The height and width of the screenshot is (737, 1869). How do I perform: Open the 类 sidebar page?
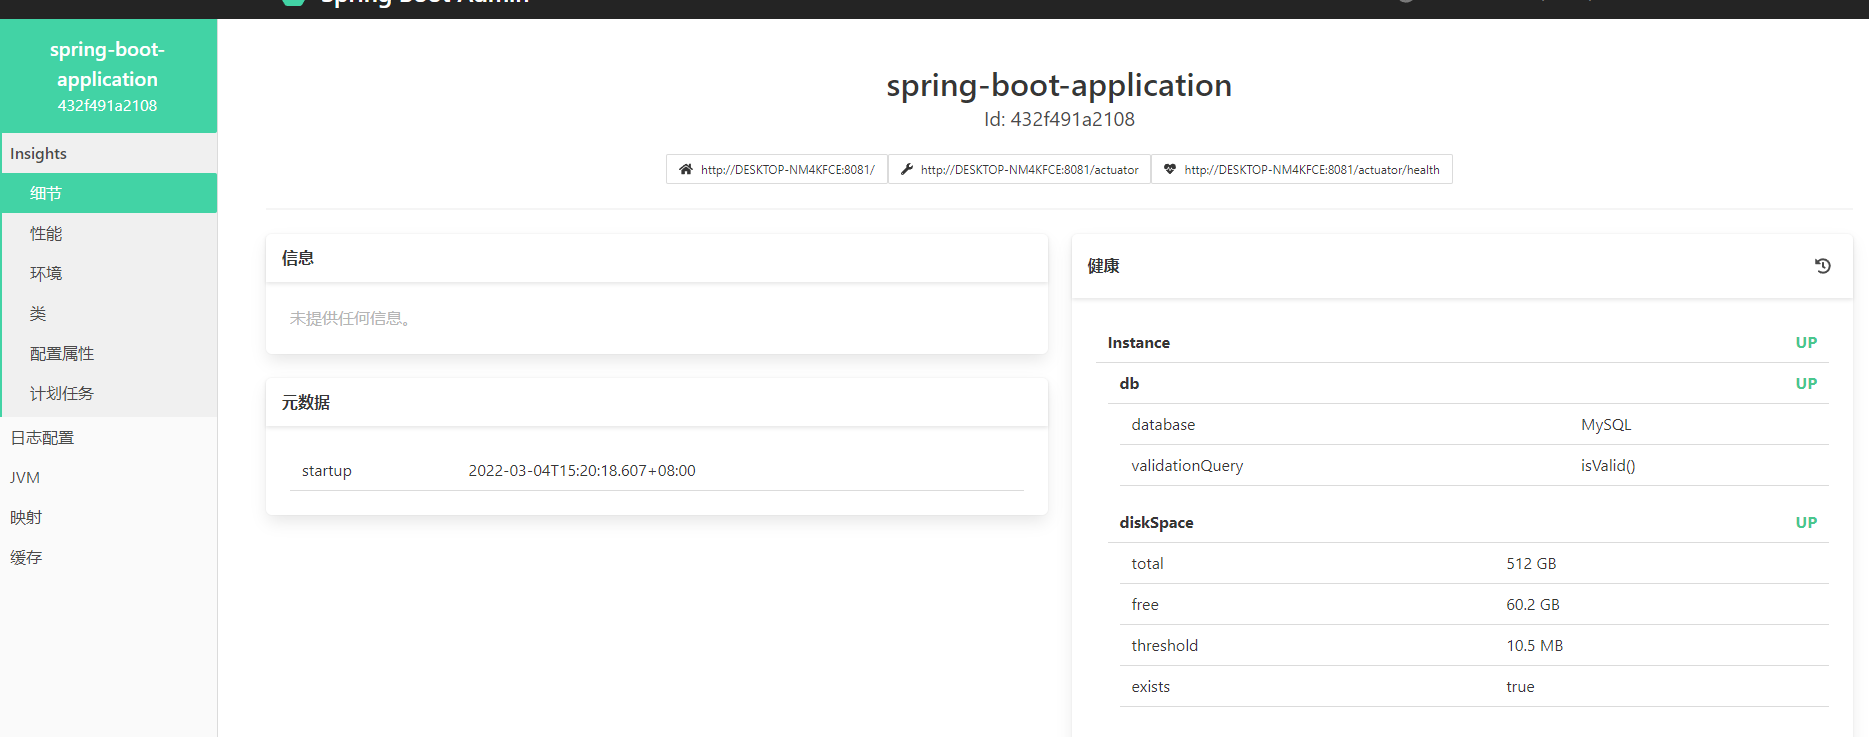(x=109, y=313)
